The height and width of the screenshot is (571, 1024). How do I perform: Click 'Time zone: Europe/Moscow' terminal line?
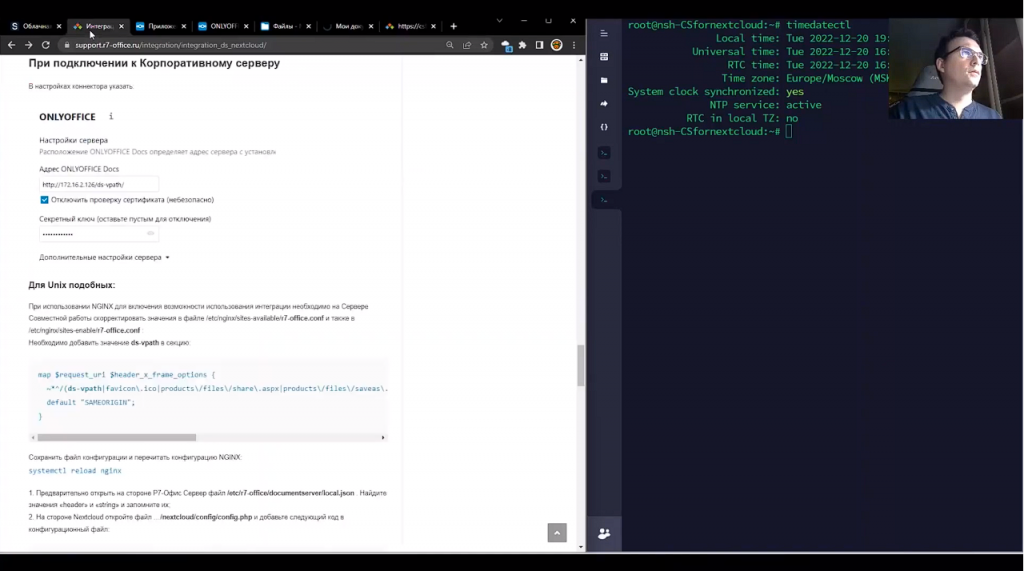[x=805, y=78]
